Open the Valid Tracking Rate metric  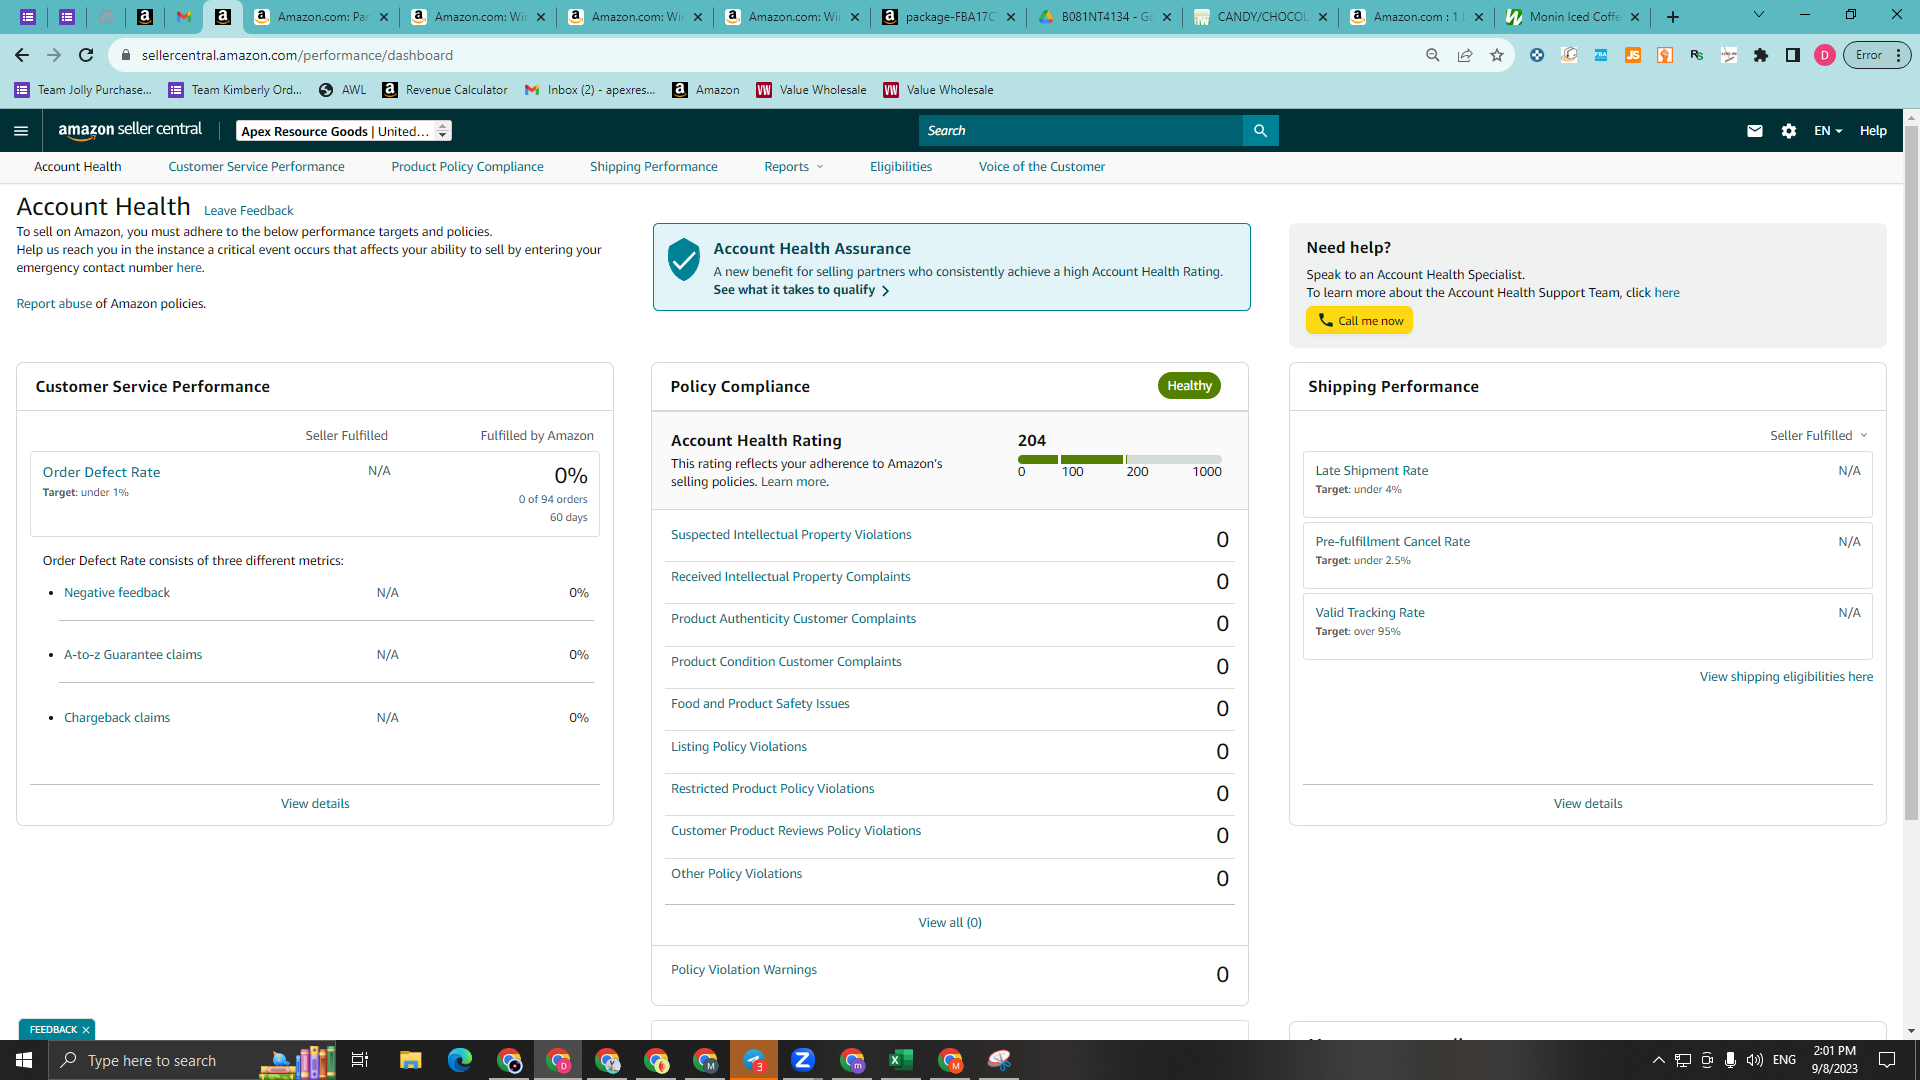[1370, 613]
